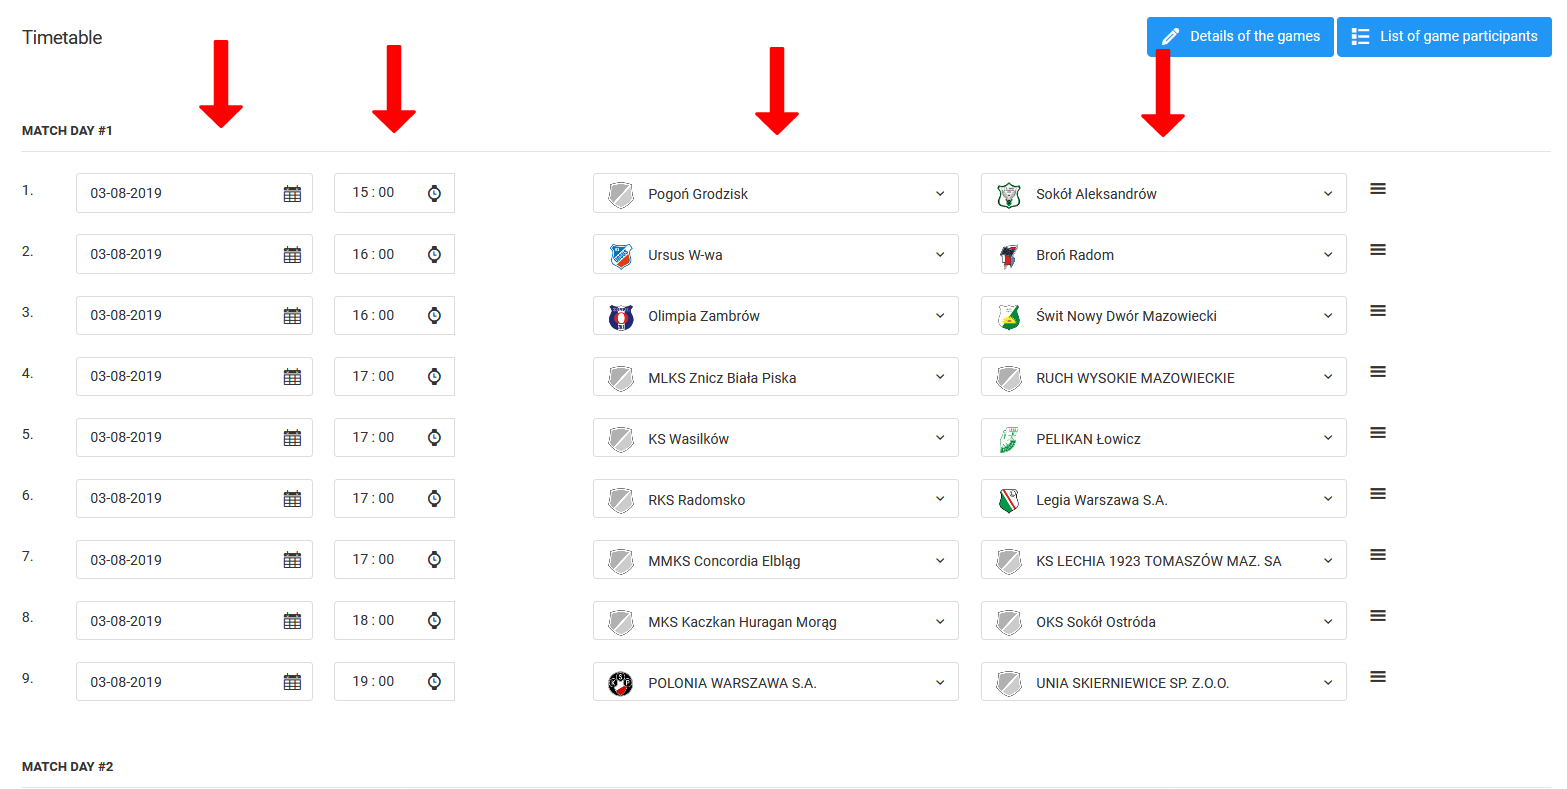Expand the PELIKAN Łowicz team dropdown

[1163, 438]
